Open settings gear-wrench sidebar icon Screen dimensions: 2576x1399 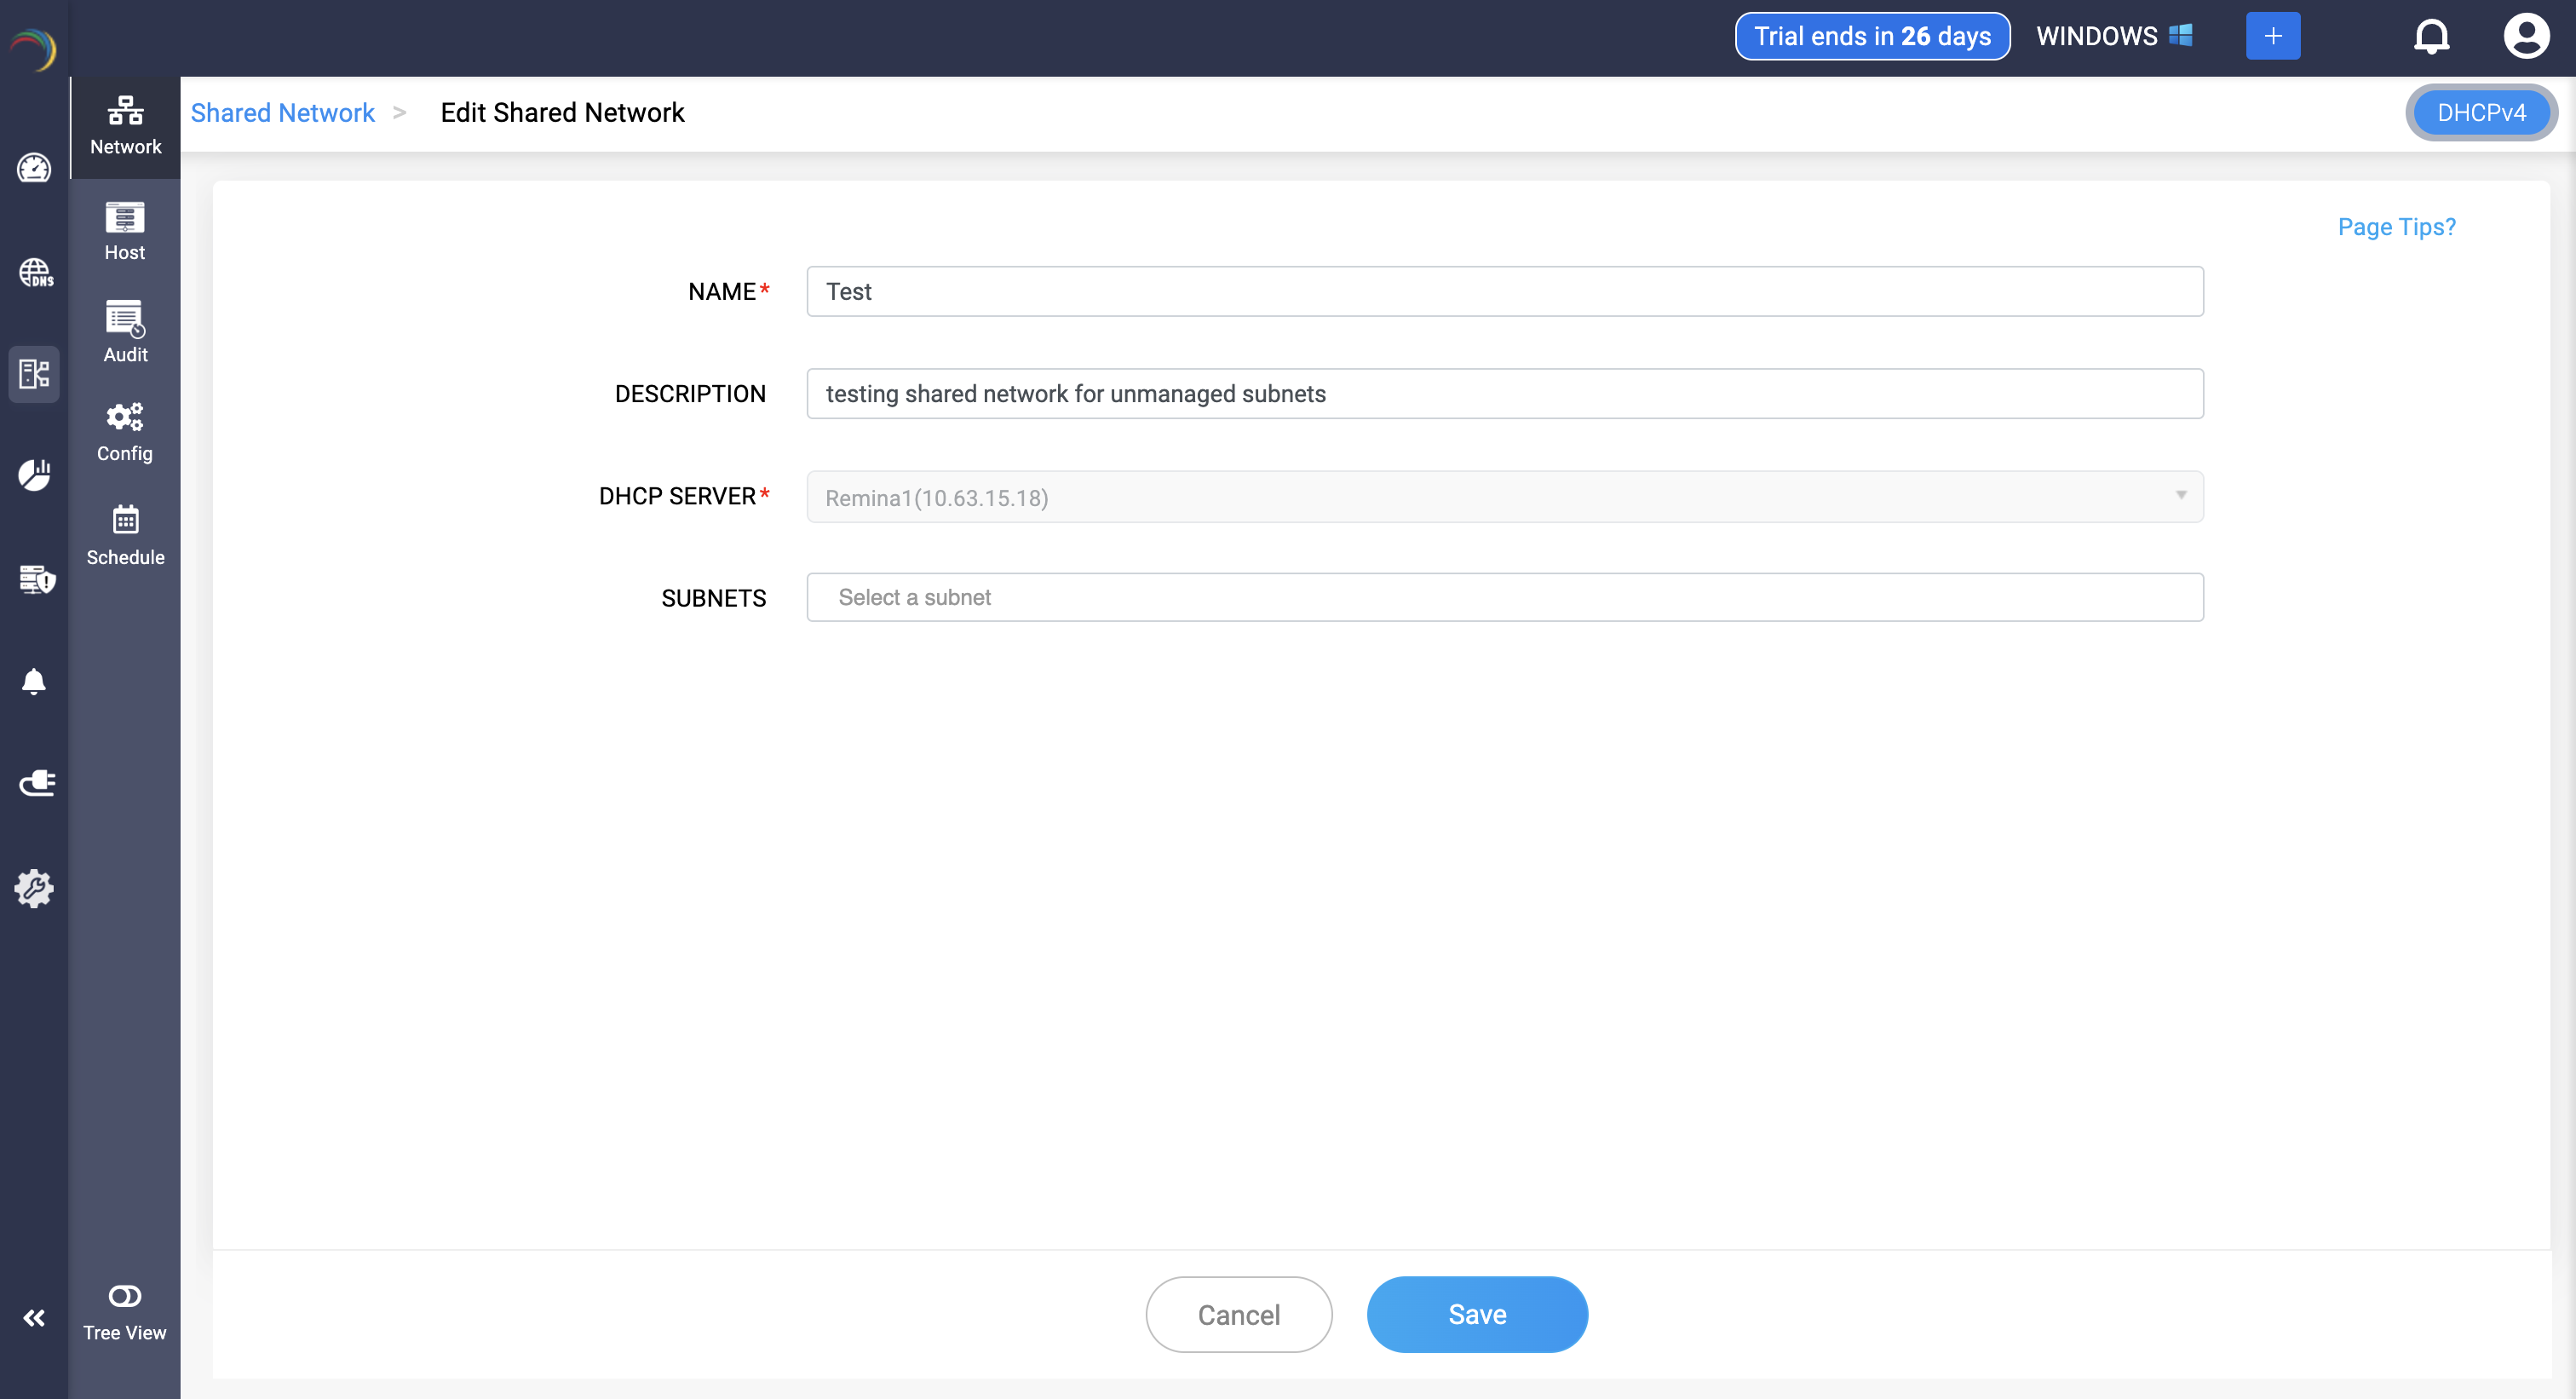(x=34, y=888)
